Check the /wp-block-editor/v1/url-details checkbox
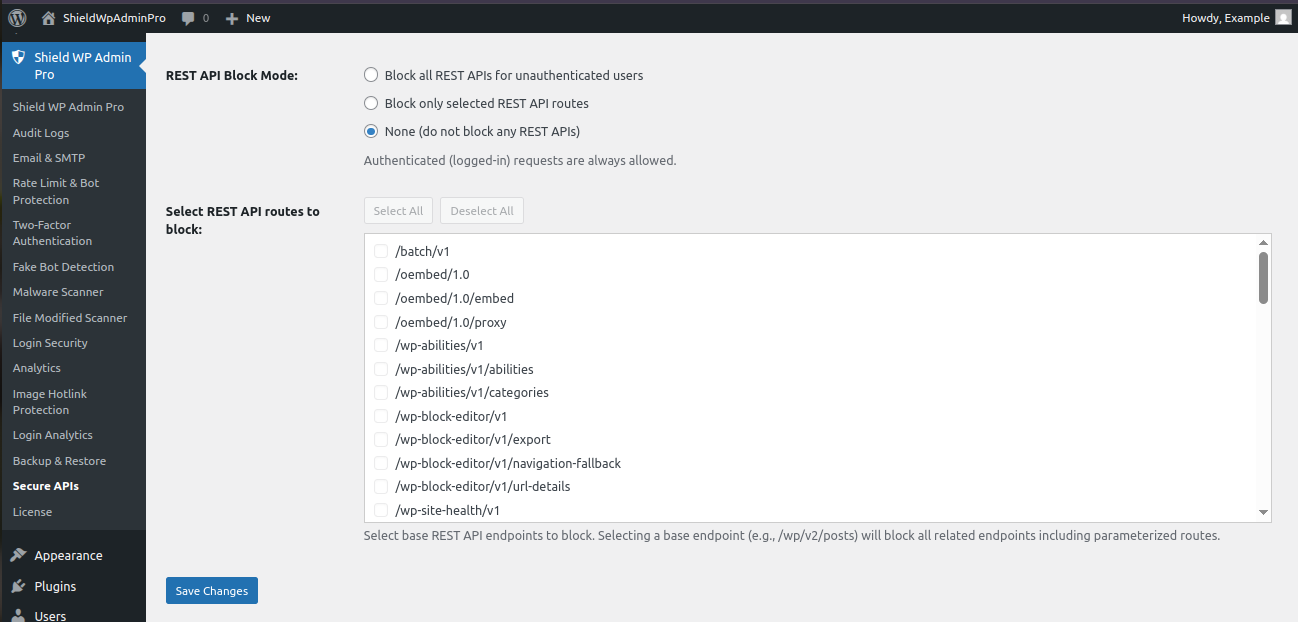Viewport: 1298px width, 622px height. [381, 486]
